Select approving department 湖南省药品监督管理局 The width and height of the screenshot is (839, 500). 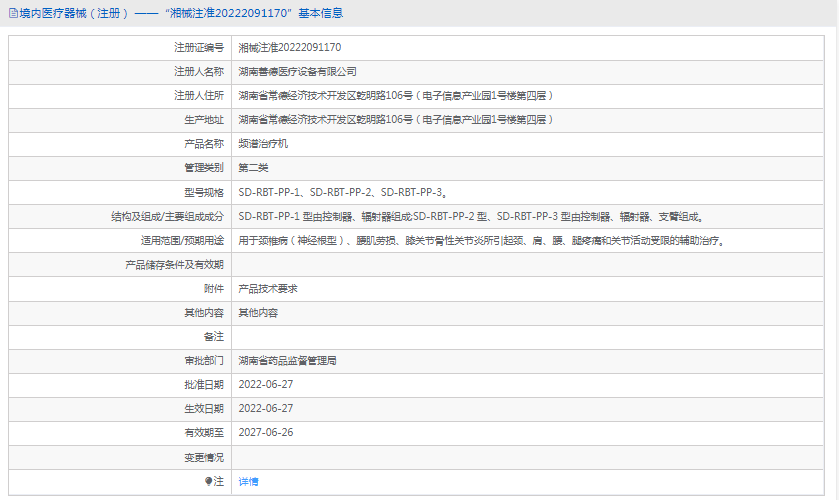point(287,361)
